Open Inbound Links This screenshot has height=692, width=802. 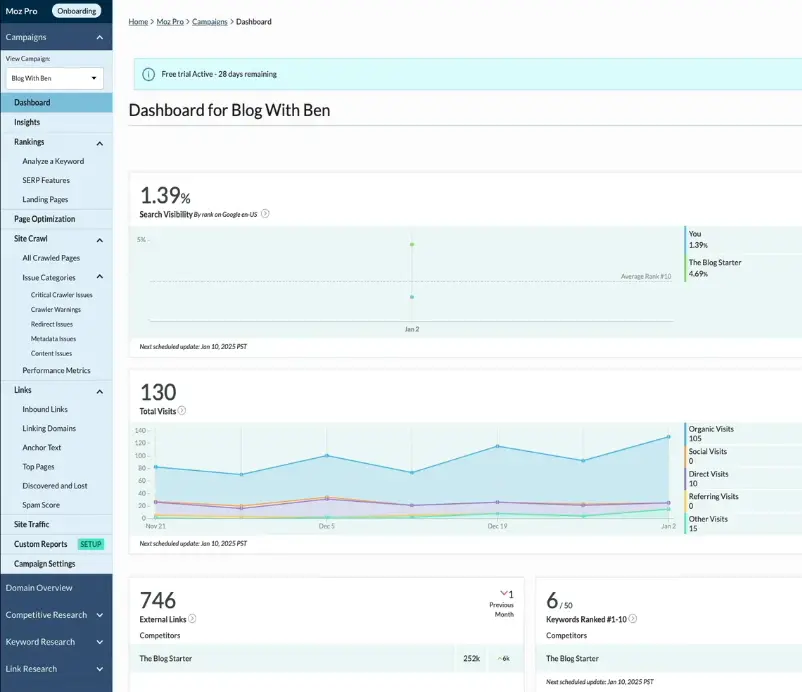45,409
